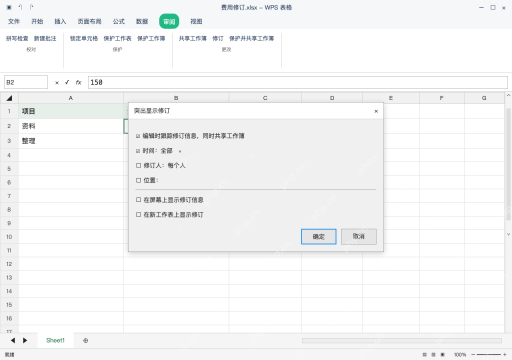Switch to page layout view icon in status bar

[434, 355]
